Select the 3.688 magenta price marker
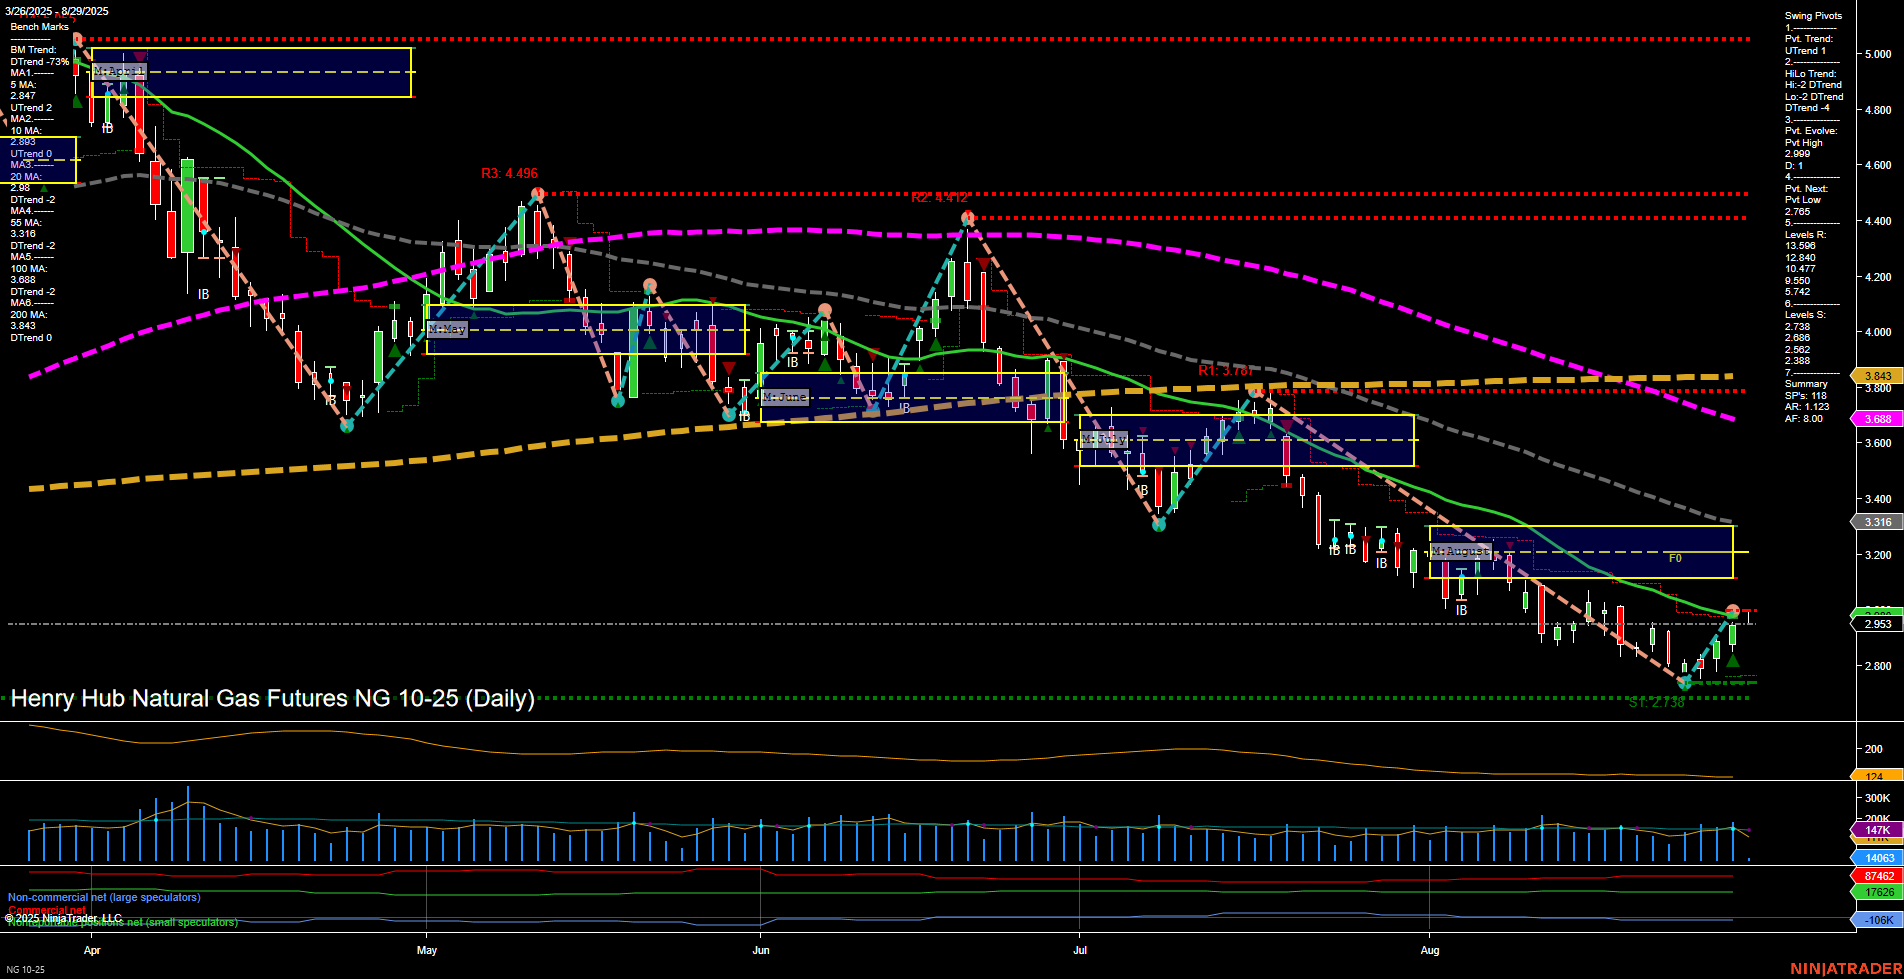1904x979 pixels. [1878, 419]
